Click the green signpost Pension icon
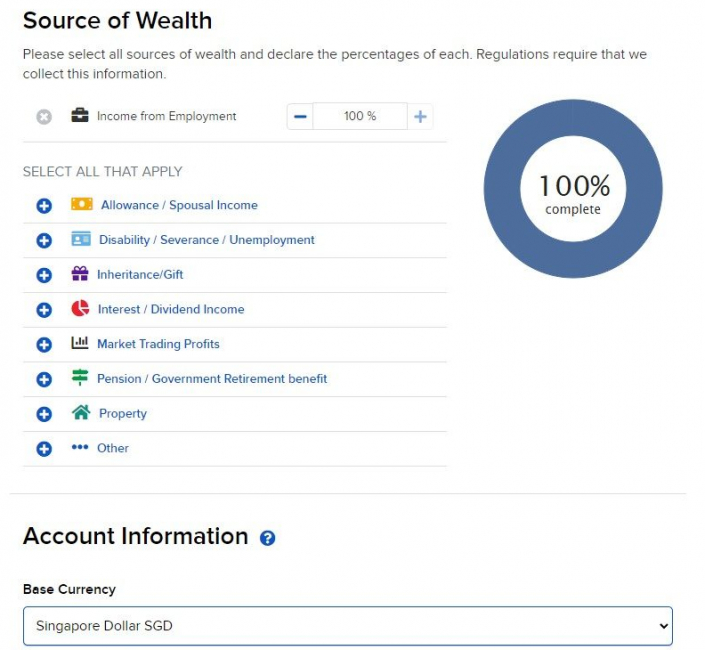This screenshot has height=650, width=705. pyautogui.click(x=80, y=378)
